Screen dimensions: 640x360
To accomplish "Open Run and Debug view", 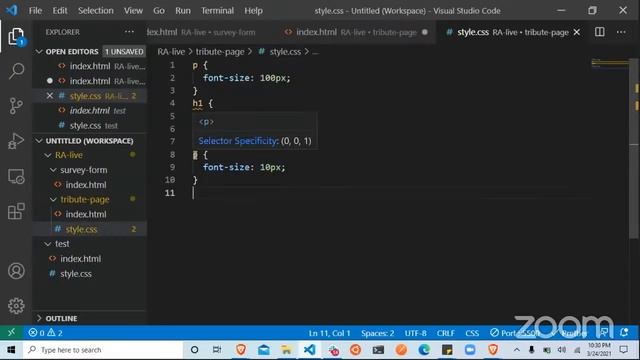I will point(16,141).
